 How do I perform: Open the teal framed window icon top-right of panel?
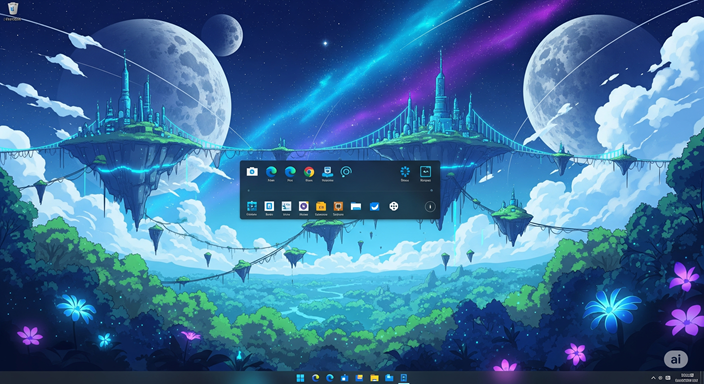pyautogui.click(x=425, y=171)
